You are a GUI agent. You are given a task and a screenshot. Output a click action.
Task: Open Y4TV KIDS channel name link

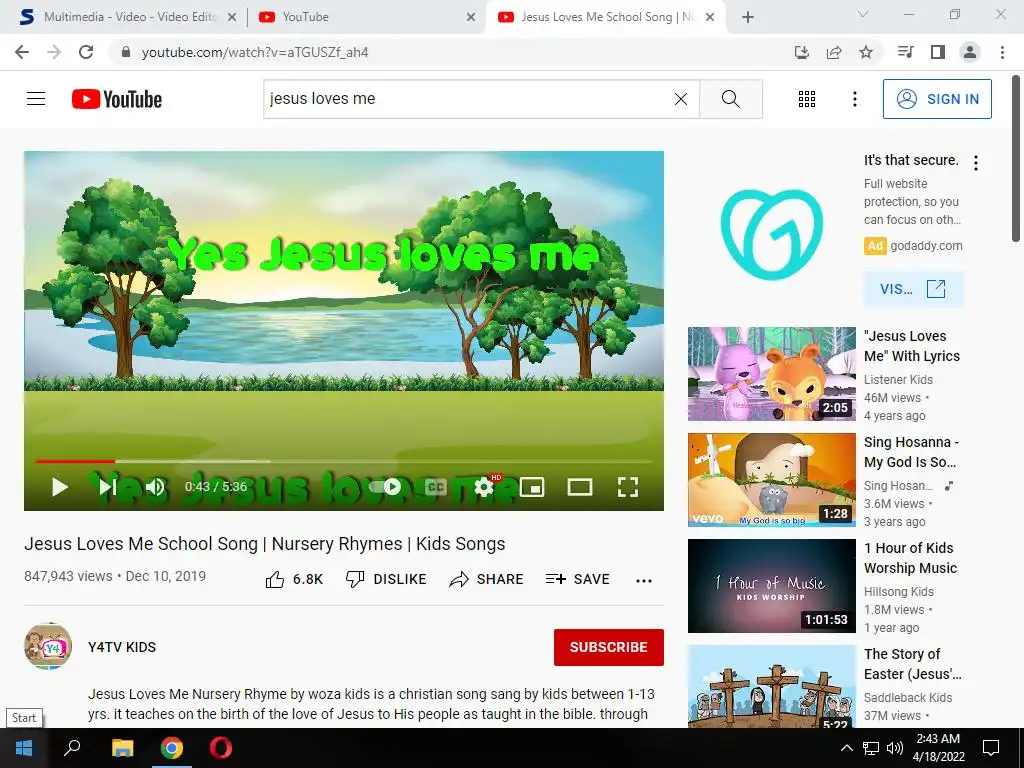pos(122,647)
